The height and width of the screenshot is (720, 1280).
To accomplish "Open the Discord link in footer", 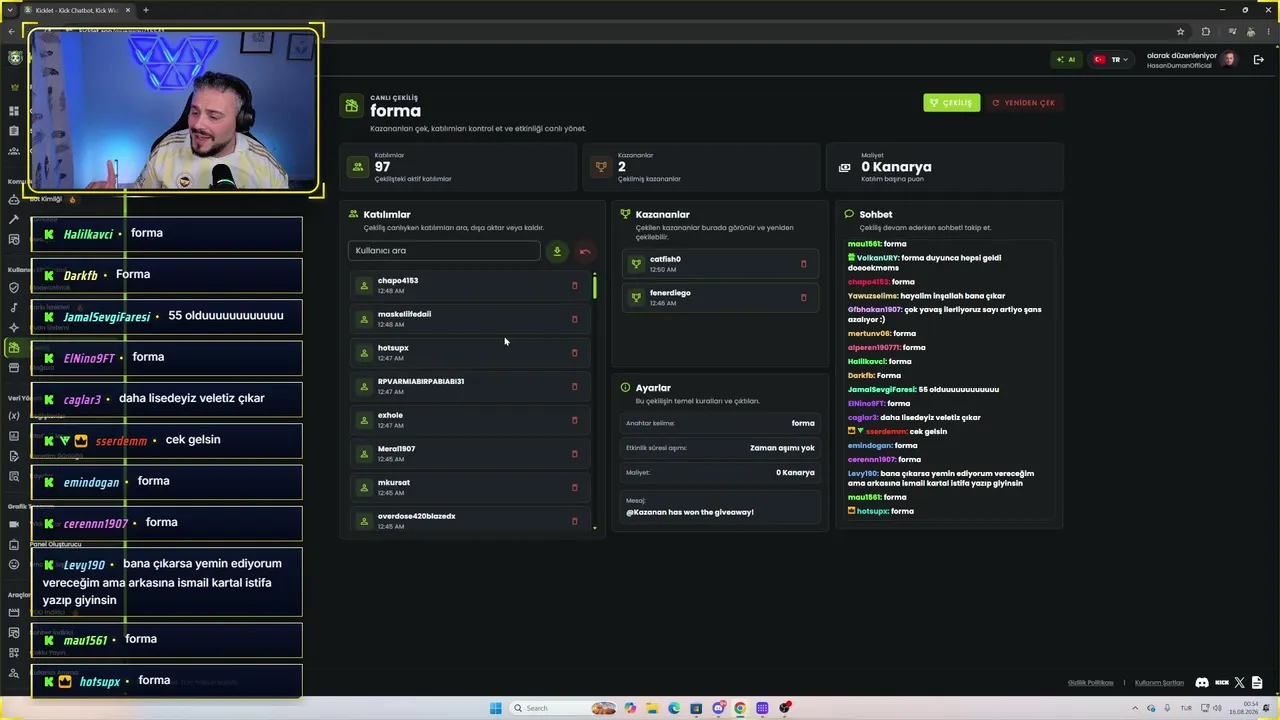I will point(1202,683).
